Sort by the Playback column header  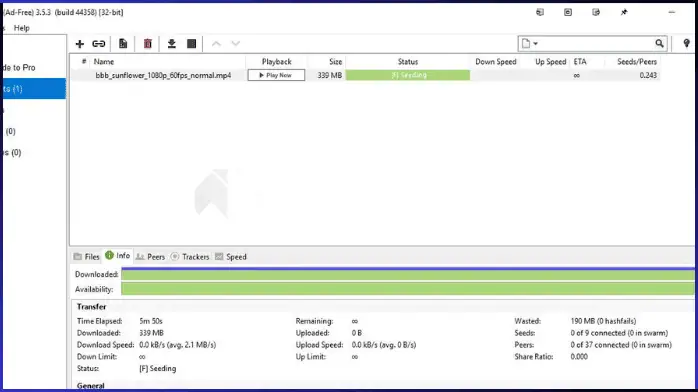pos(276,62)
